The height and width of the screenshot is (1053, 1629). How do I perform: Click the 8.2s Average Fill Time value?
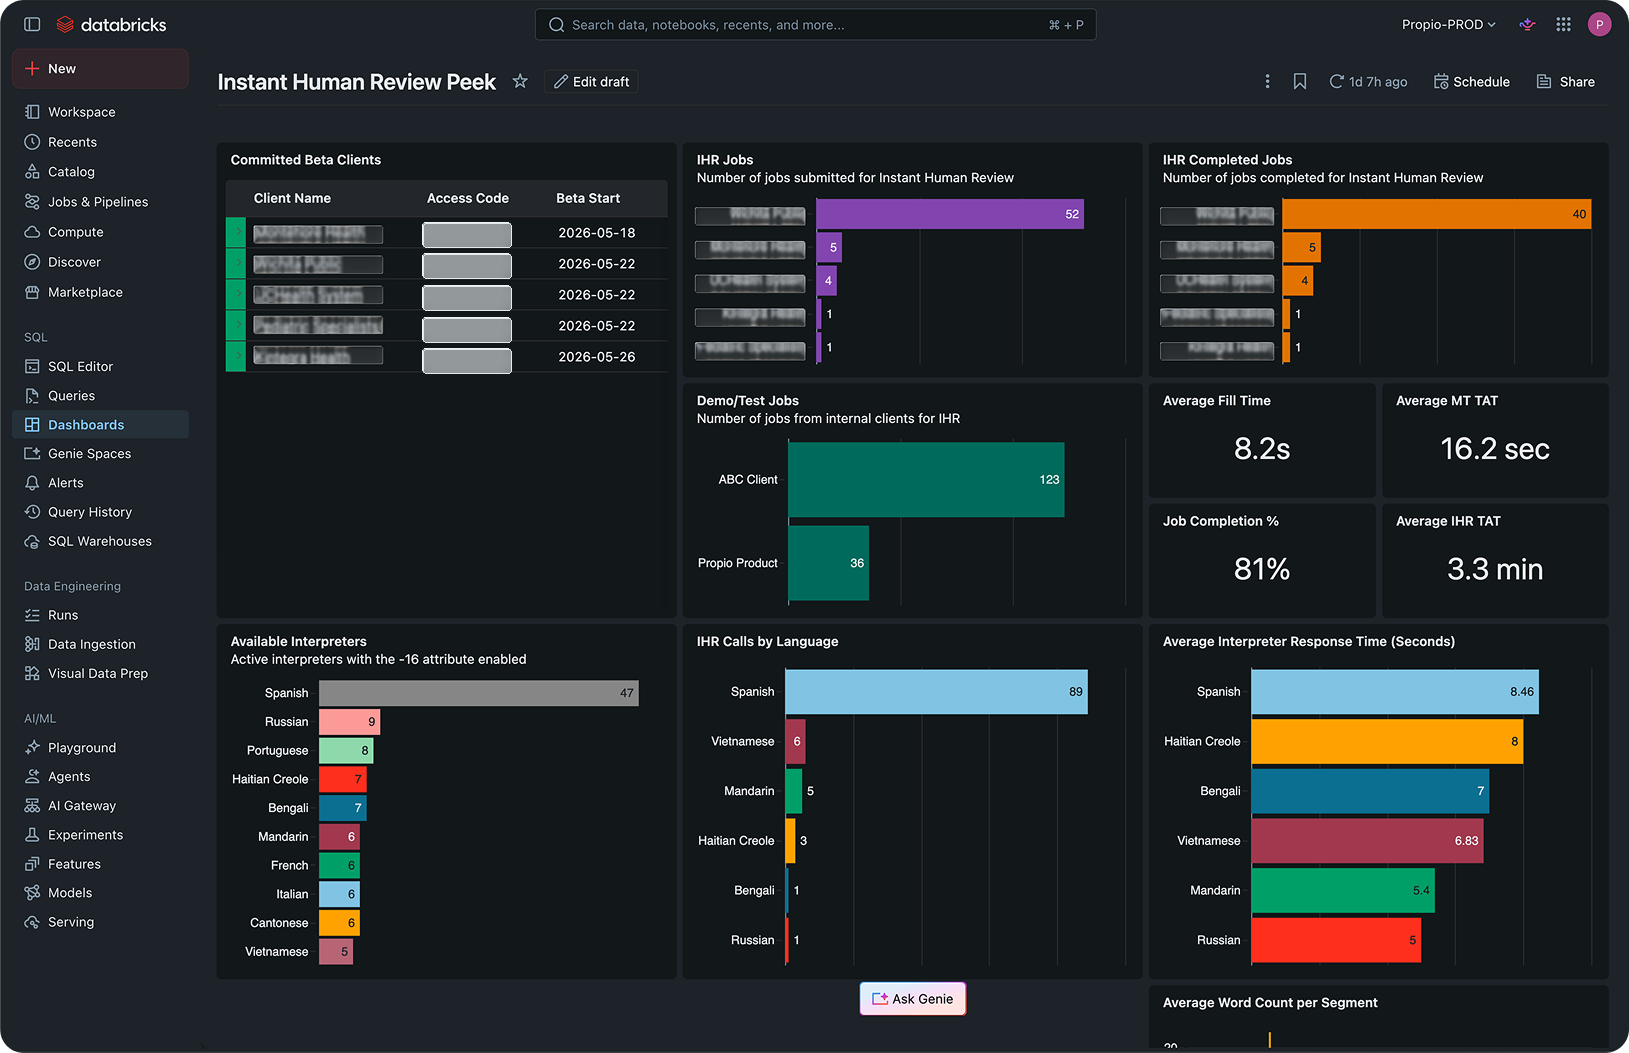(x=1262, y=449)
